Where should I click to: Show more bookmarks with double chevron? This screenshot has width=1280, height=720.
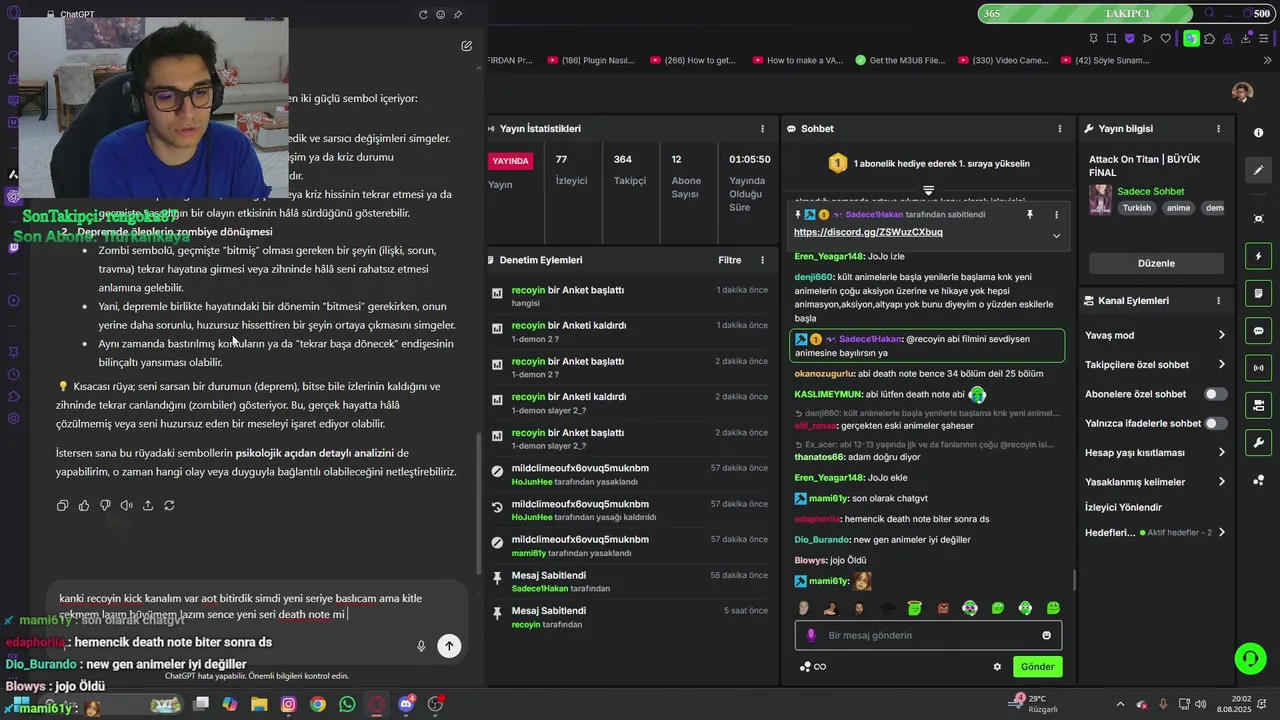pyautogui.click(x=1268, y=60)
